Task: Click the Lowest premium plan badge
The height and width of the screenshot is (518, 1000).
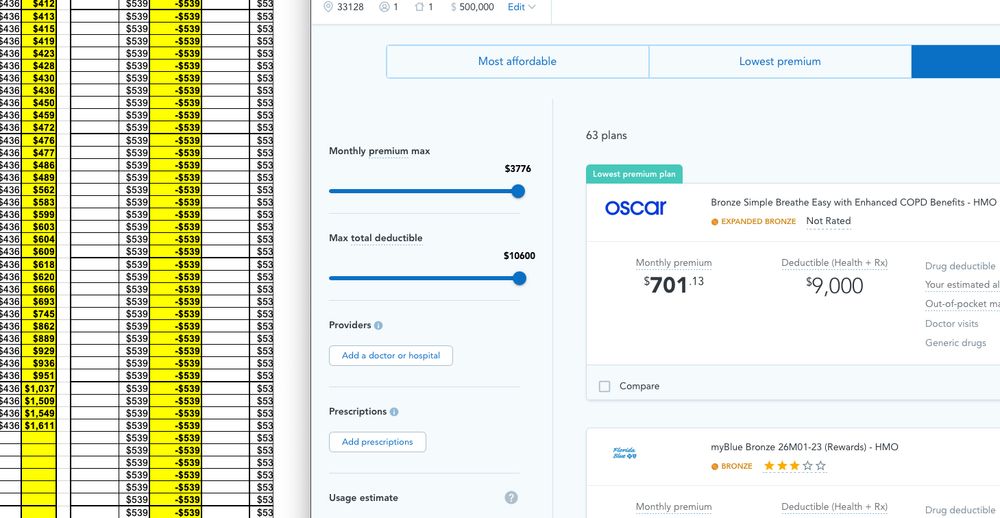Action: point(634,174)
